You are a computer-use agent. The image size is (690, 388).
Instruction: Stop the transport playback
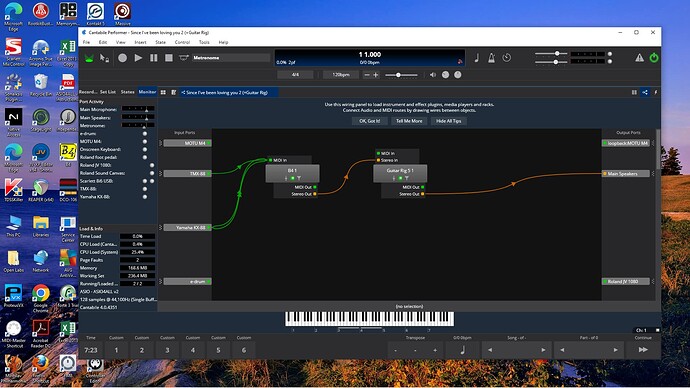[169, 58]
